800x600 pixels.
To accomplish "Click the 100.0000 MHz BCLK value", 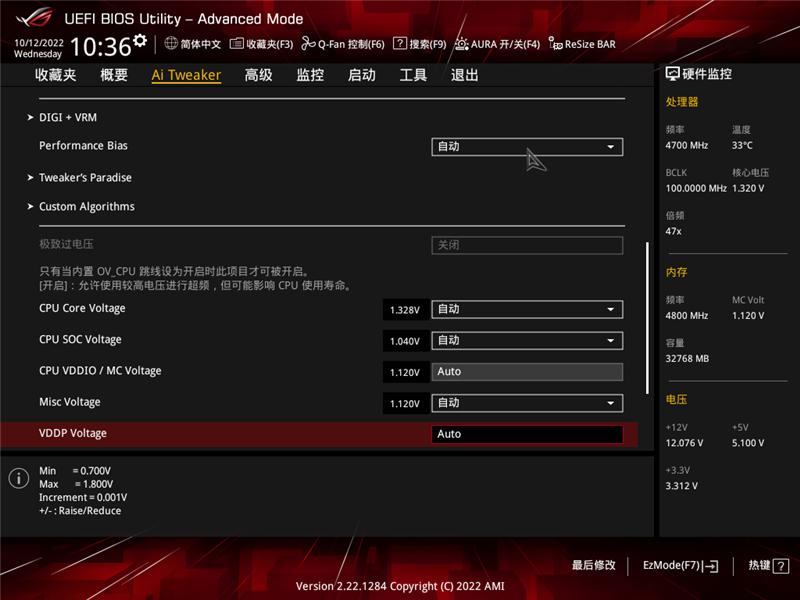I will [x=696, y=188].
